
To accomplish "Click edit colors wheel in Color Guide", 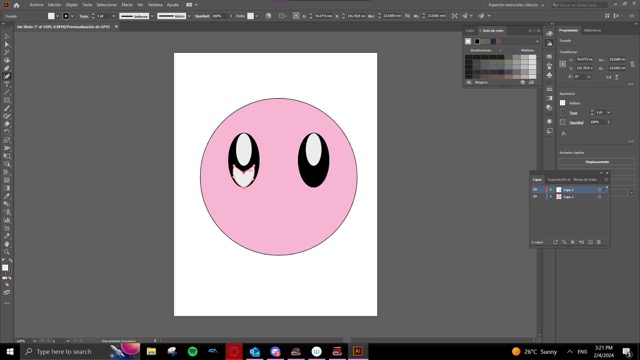I will [522, 82].
